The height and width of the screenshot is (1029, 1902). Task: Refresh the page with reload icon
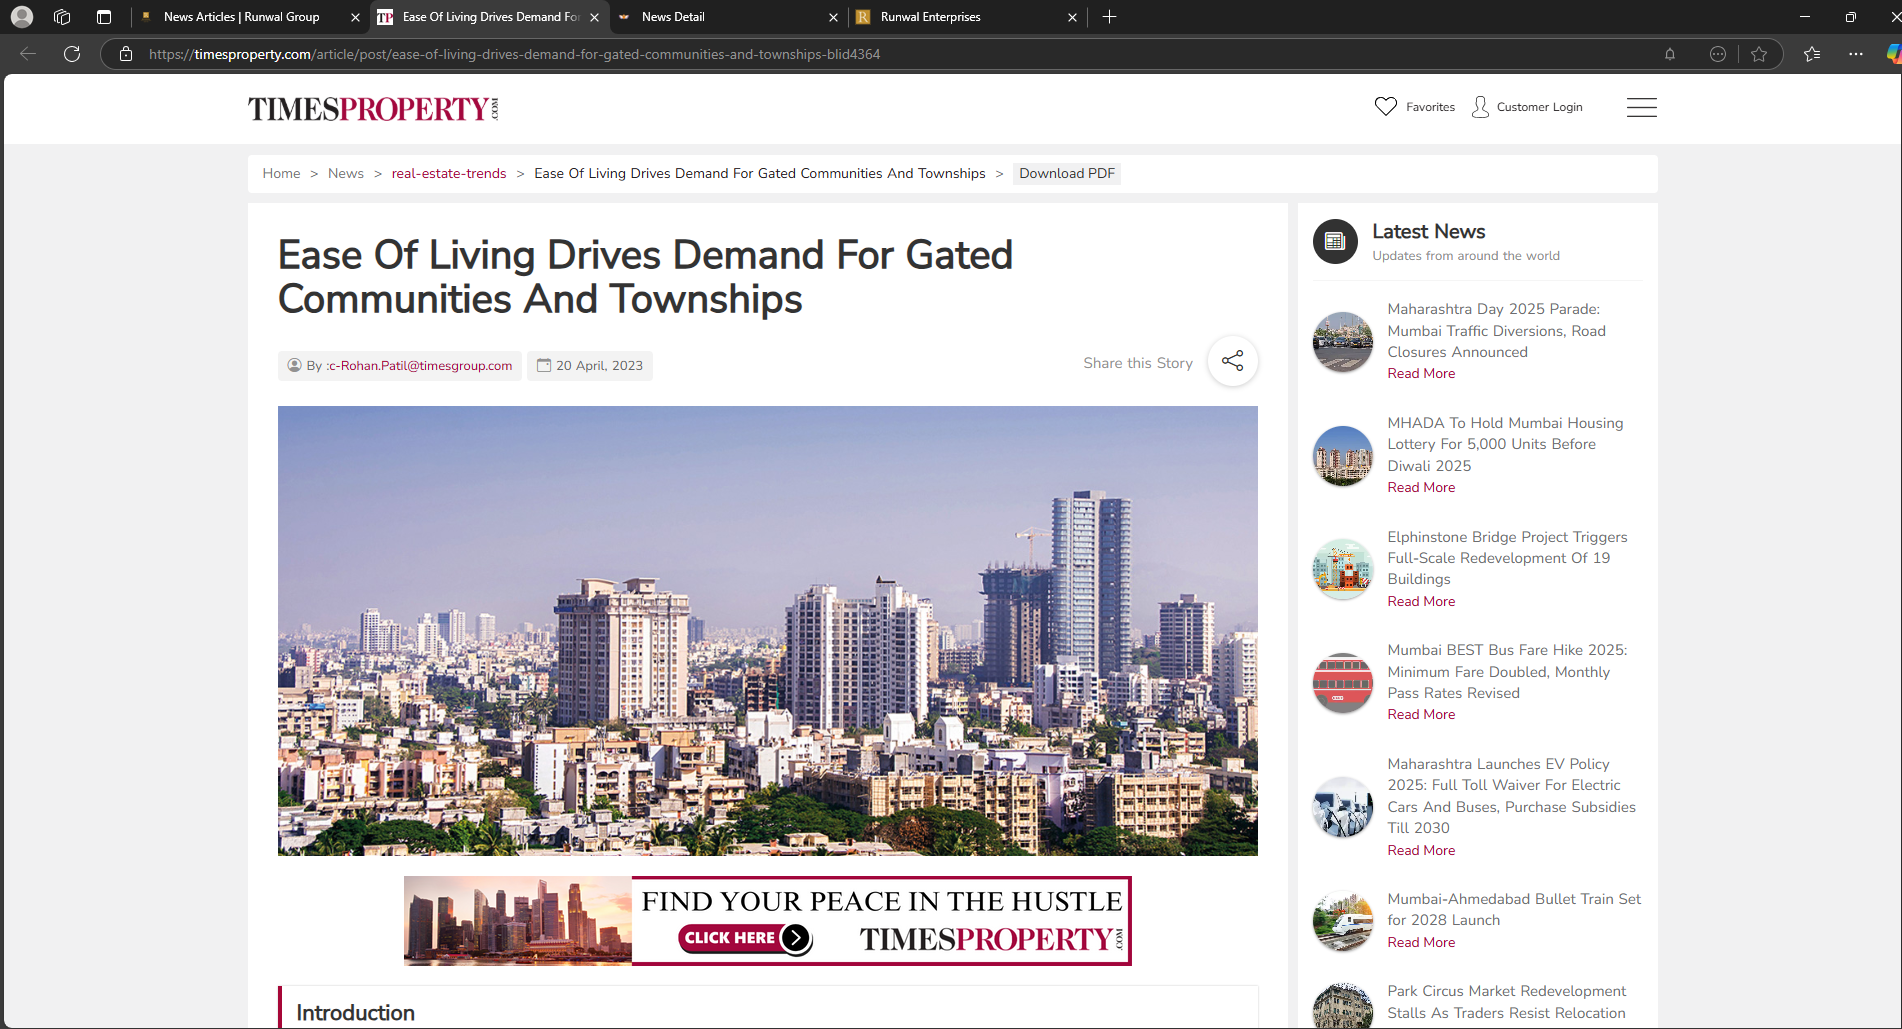[72, 54]
